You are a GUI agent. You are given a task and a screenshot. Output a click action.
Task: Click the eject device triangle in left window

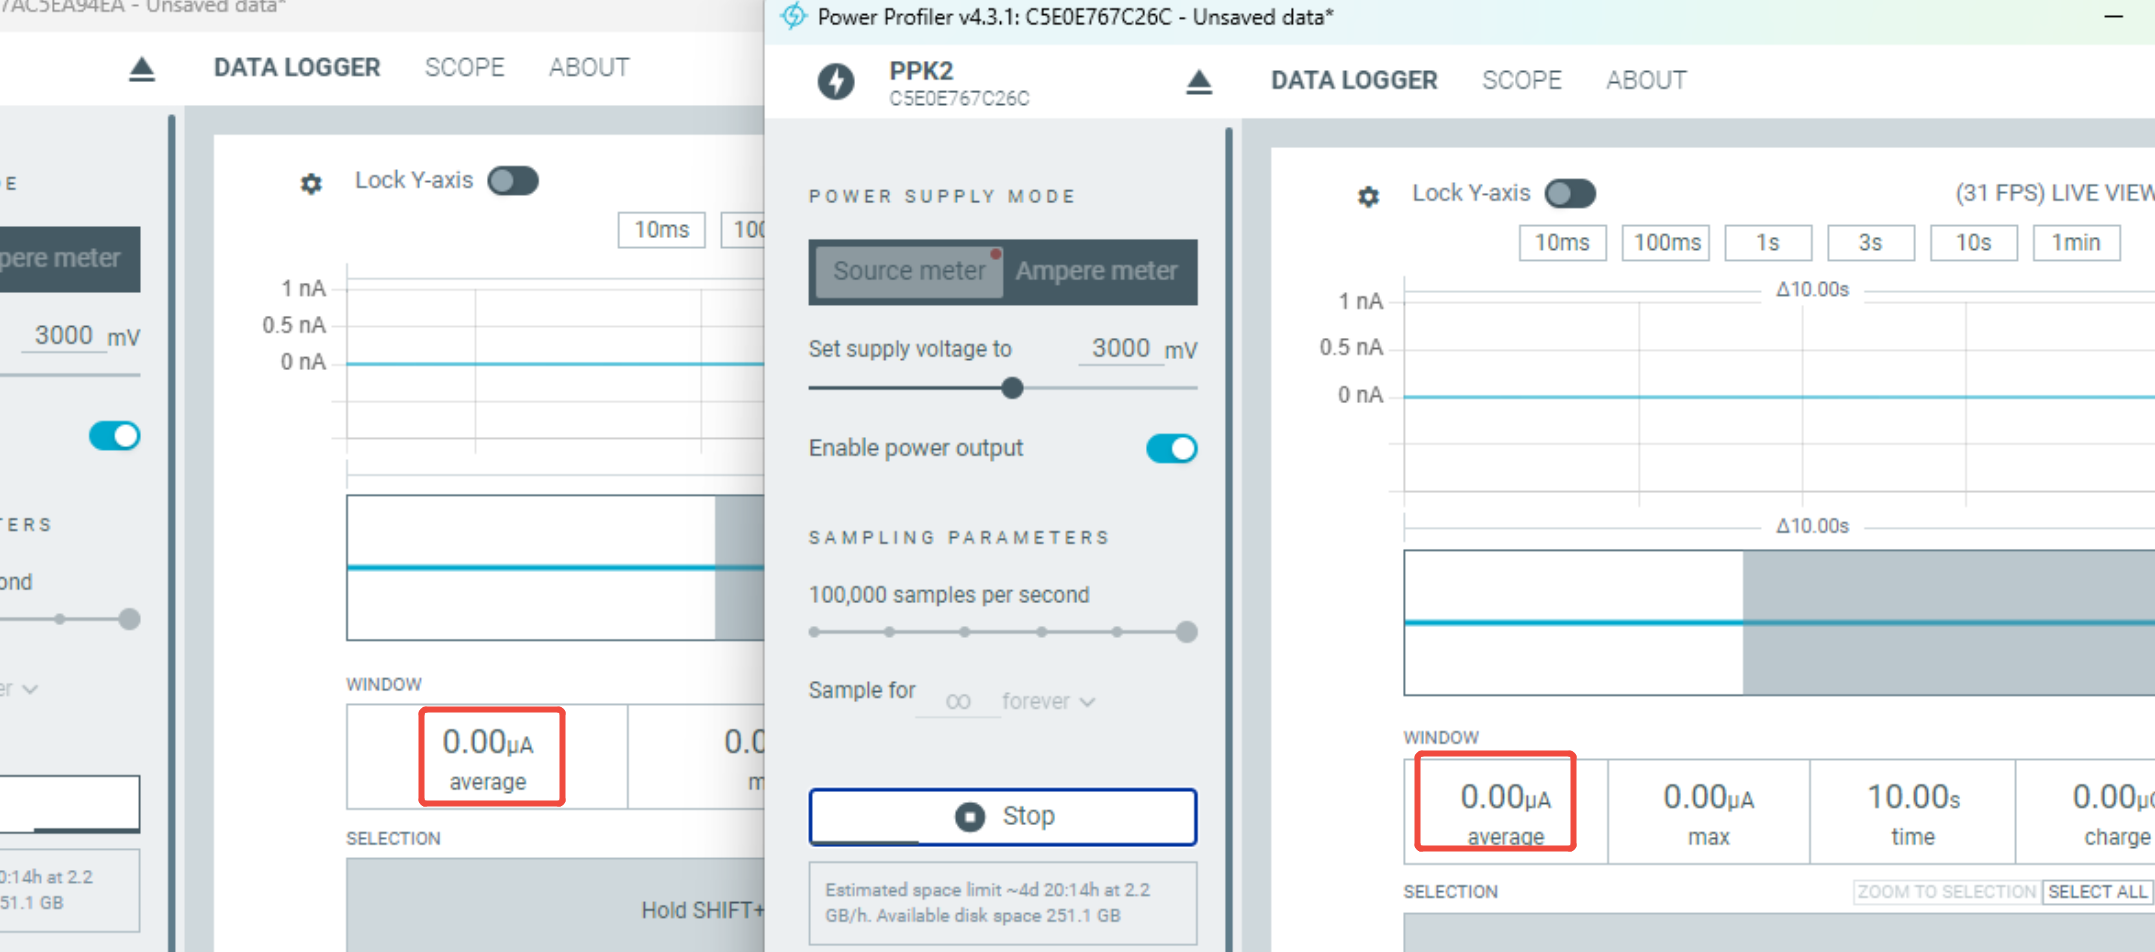(x=142, y=69)
